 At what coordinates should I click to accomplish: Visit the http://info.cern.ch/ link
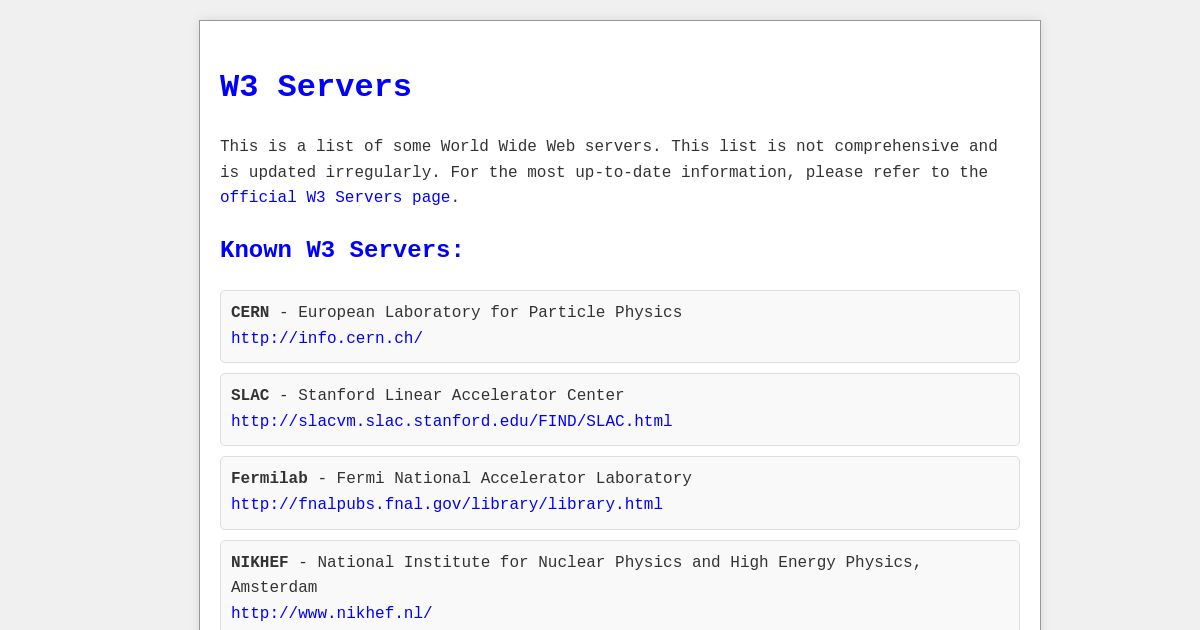click(x=327, y=339)
